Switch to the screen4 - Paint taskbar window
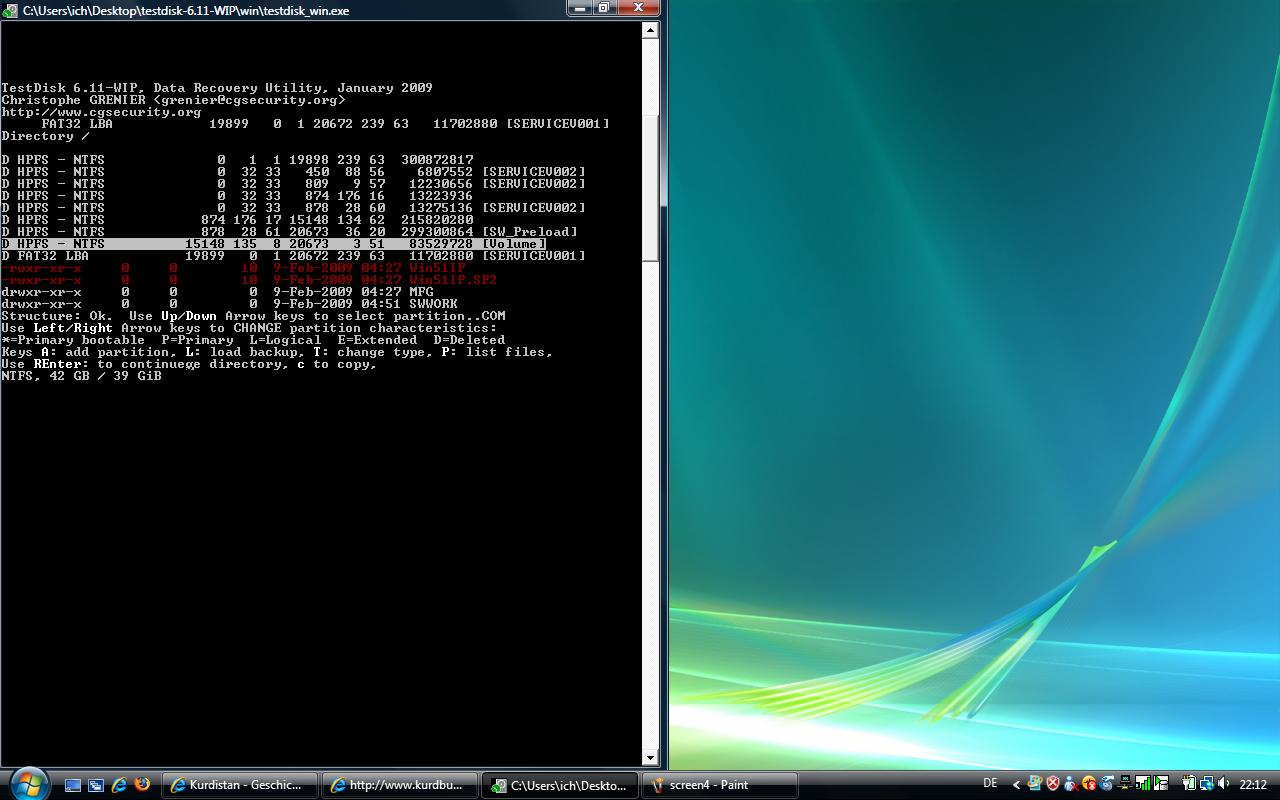Screen dimensions: 1280x800 [720, 785]
